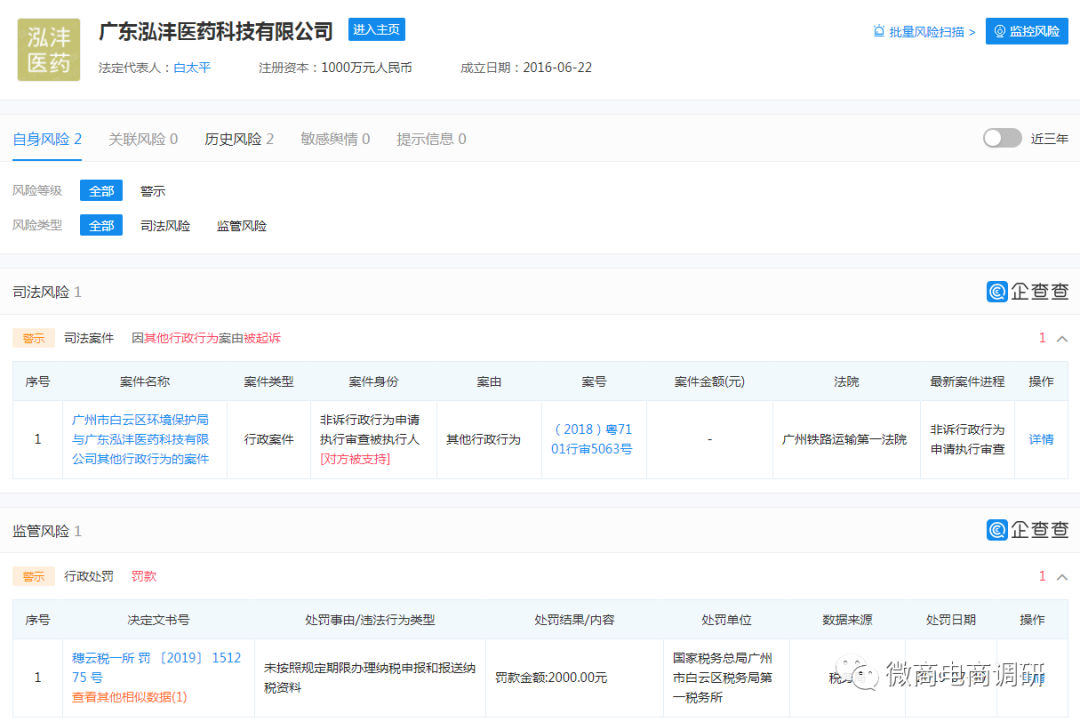Click the 罚款 label next to 行政处罚
Screen dimensions: 1080x722
[x=144, y=577]
